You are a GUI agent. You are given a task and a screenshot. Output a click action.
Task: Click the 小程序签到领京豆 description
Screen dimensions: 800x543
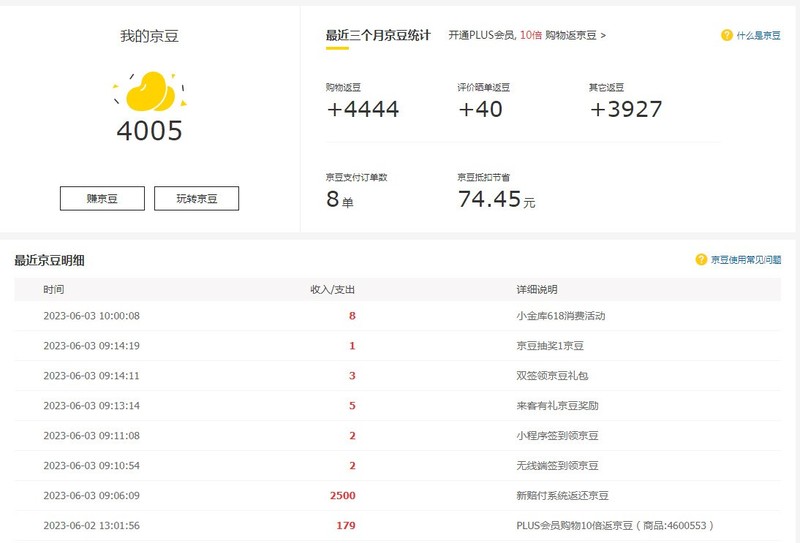[557, 436]
